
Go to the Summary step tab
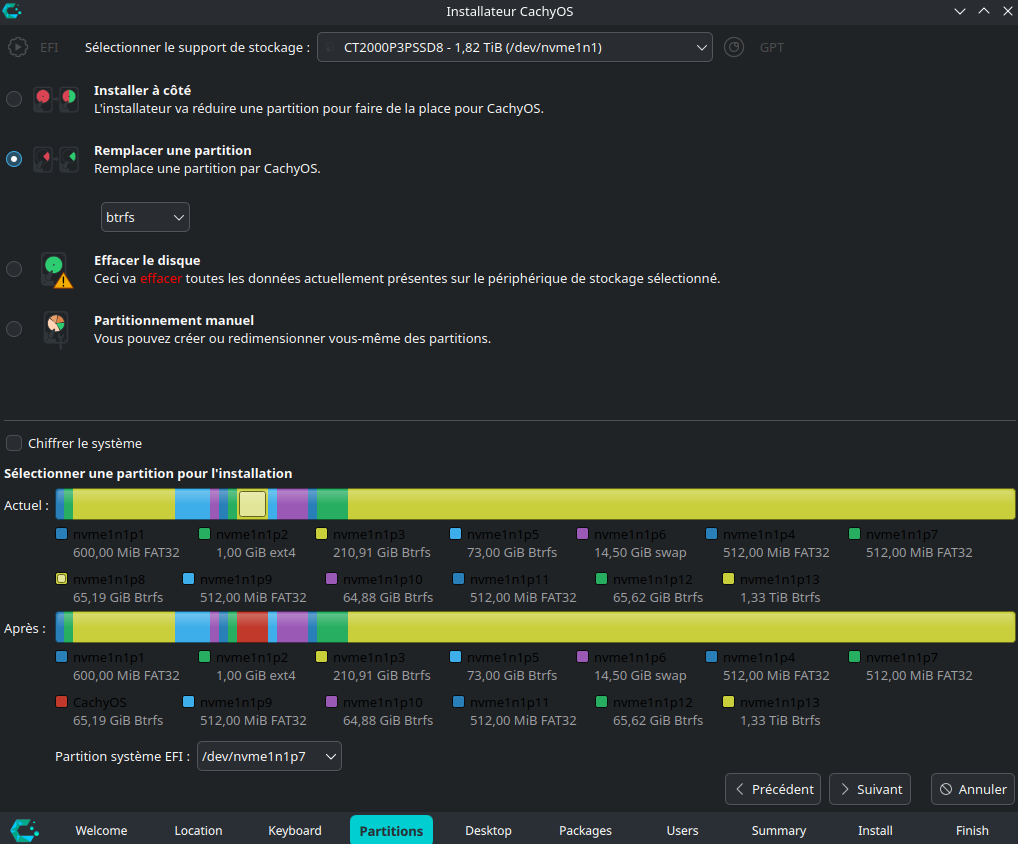[x=778, y=830]
